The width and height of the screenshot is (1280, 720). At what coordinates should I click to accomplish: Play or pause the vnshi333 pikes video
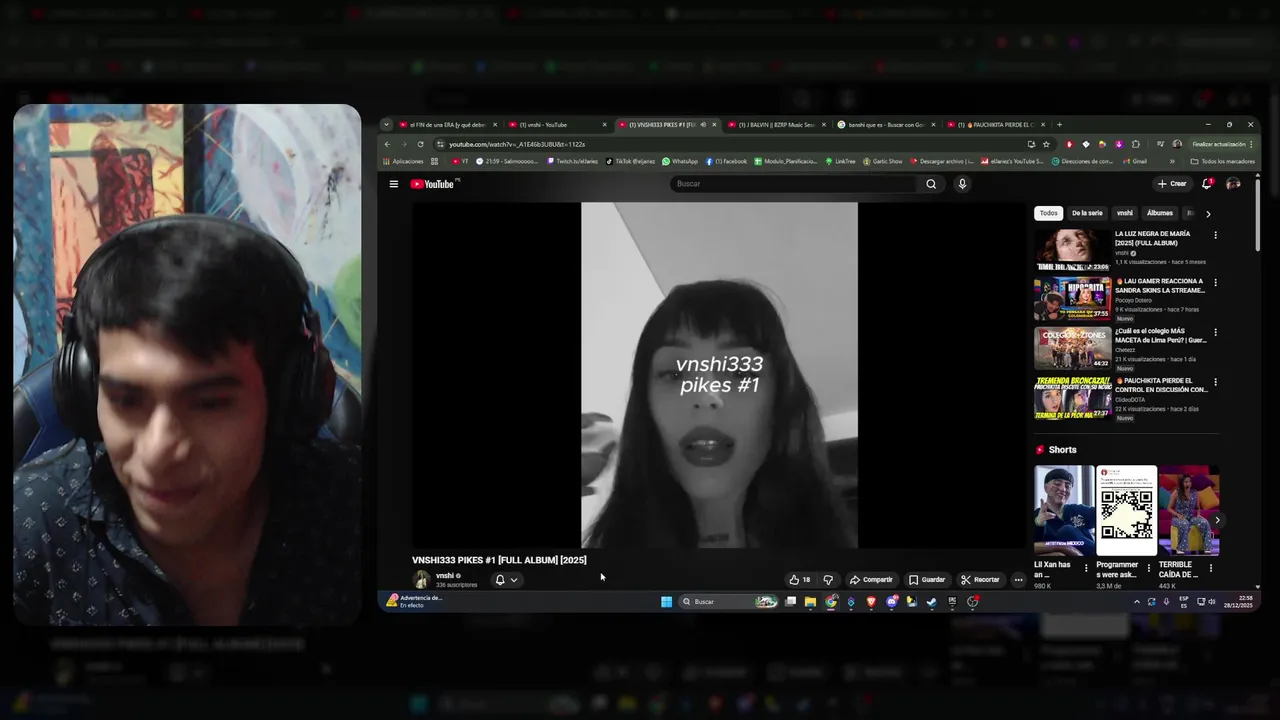click(719, 375)
